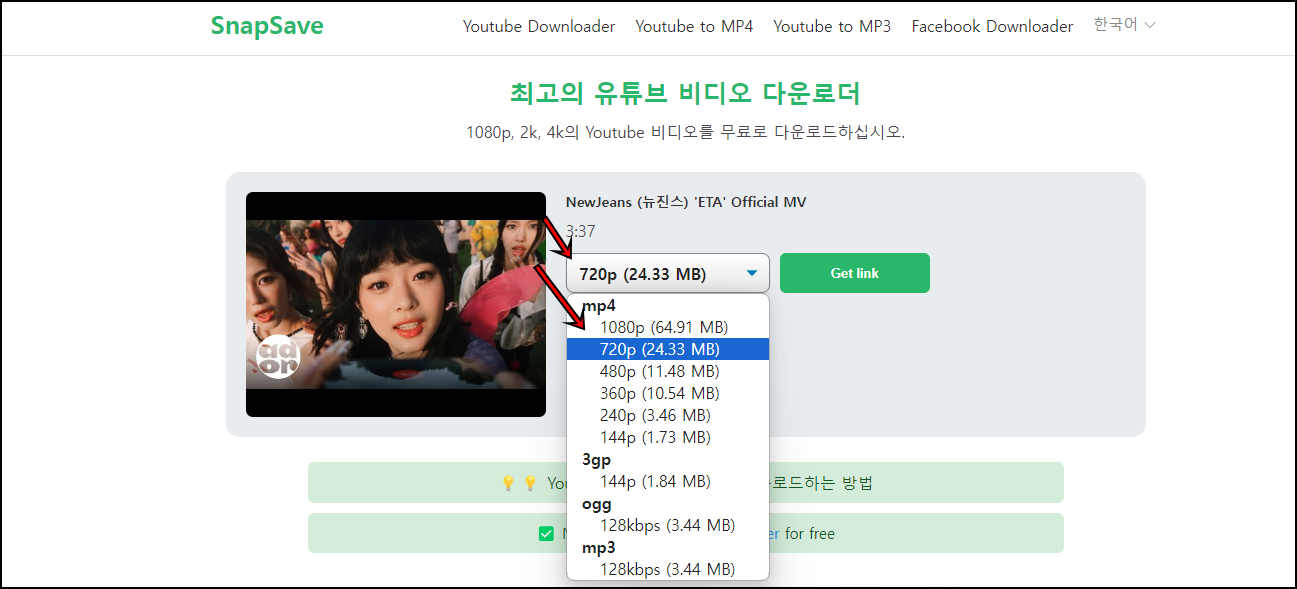Screen dimensions: 1297x589
Task: Click the 3:37 duration text
Action: (581, 231)
